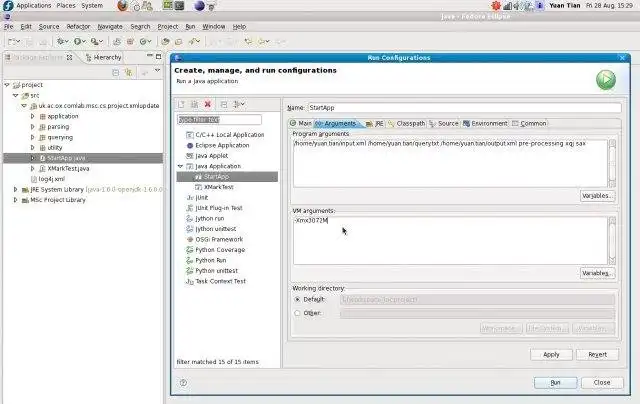Open the Navigate menu
640x404 pixels.
tap(110, 27)
